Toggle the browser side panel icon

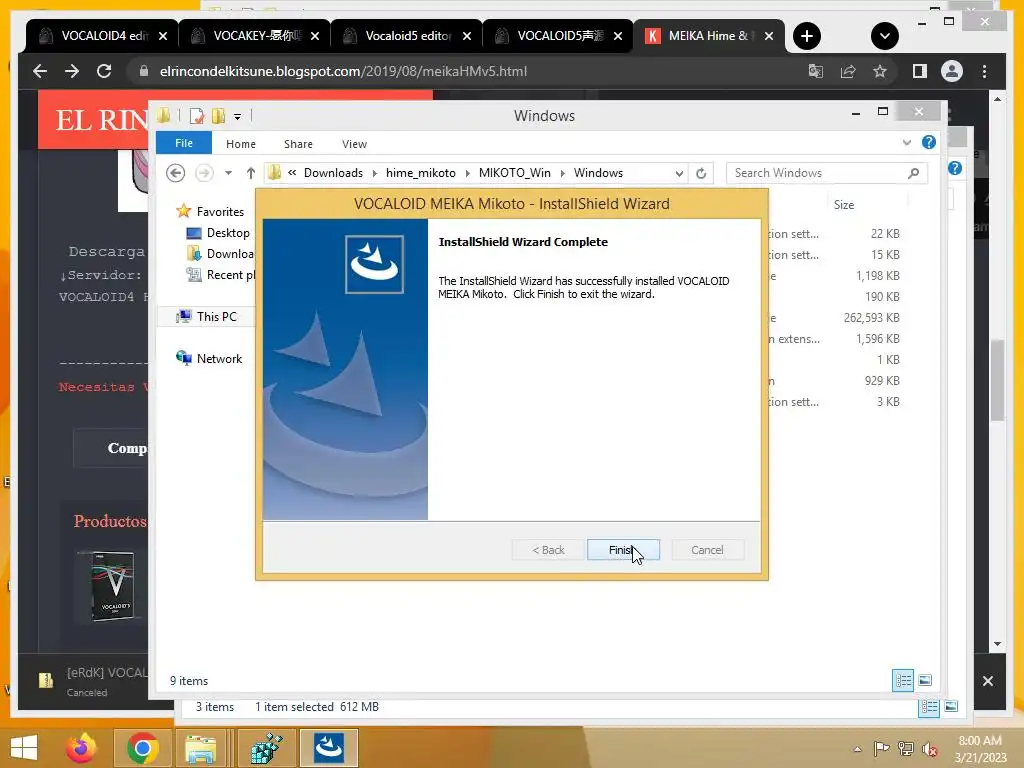click(x=920, y=71)
